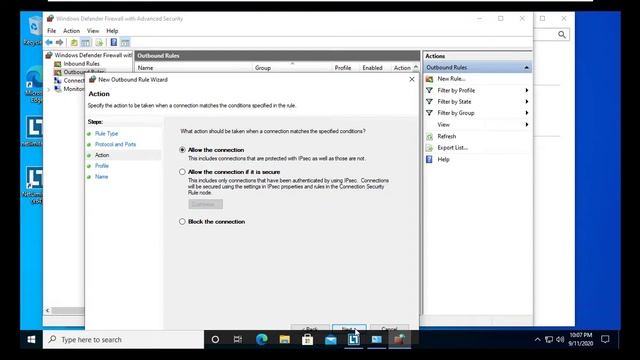The image size is (640, 360).
Task: Select Allow the connection if it is secure
Action: pos(182,172)
